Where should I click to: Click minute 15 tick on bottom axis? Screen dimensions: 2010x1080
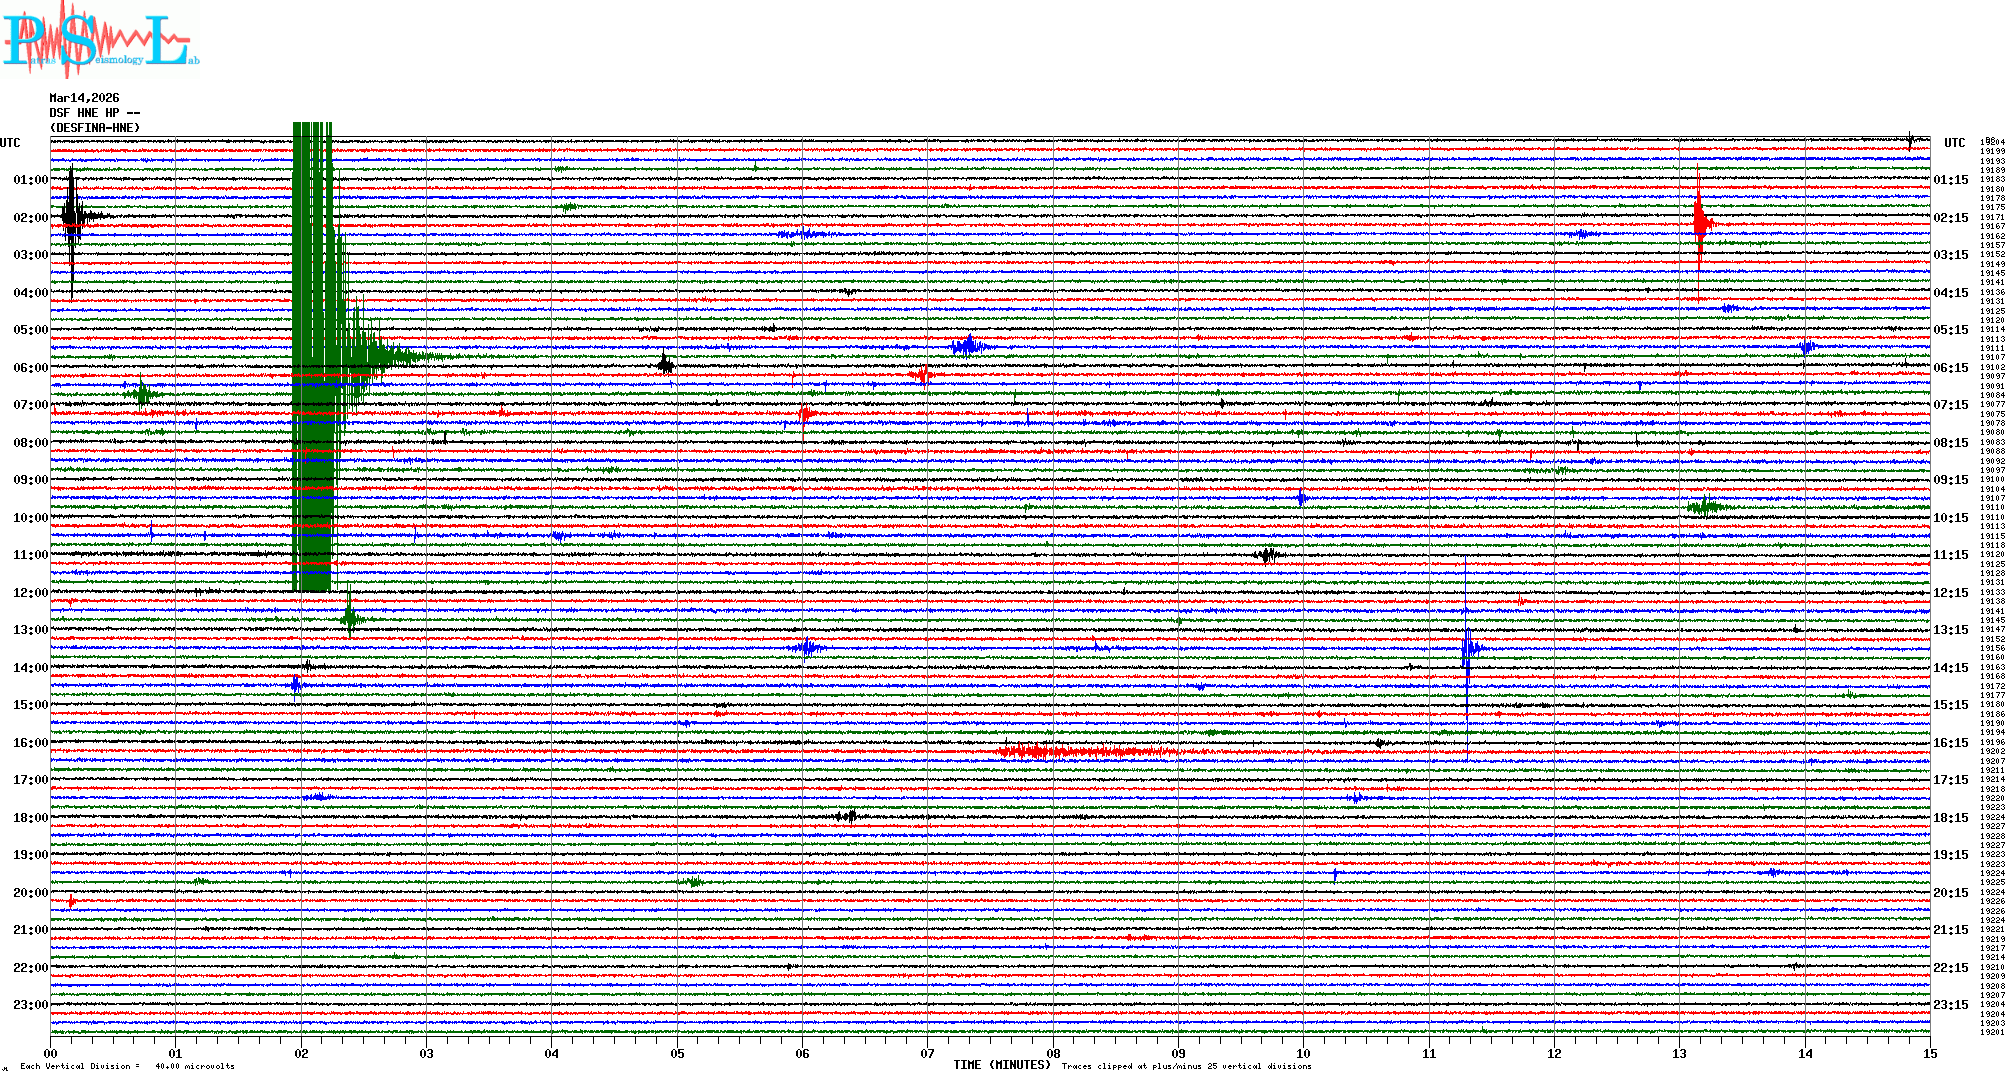tap(1930, 1053)
